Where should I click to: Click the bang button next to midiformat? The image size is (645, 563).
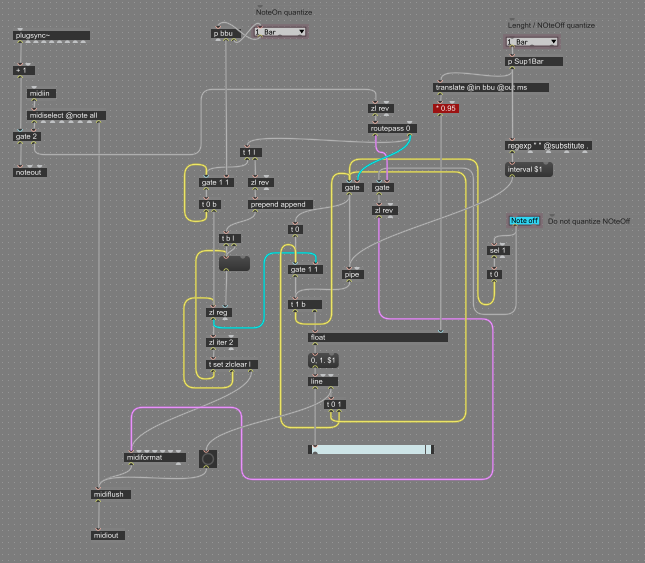(207, 458)
